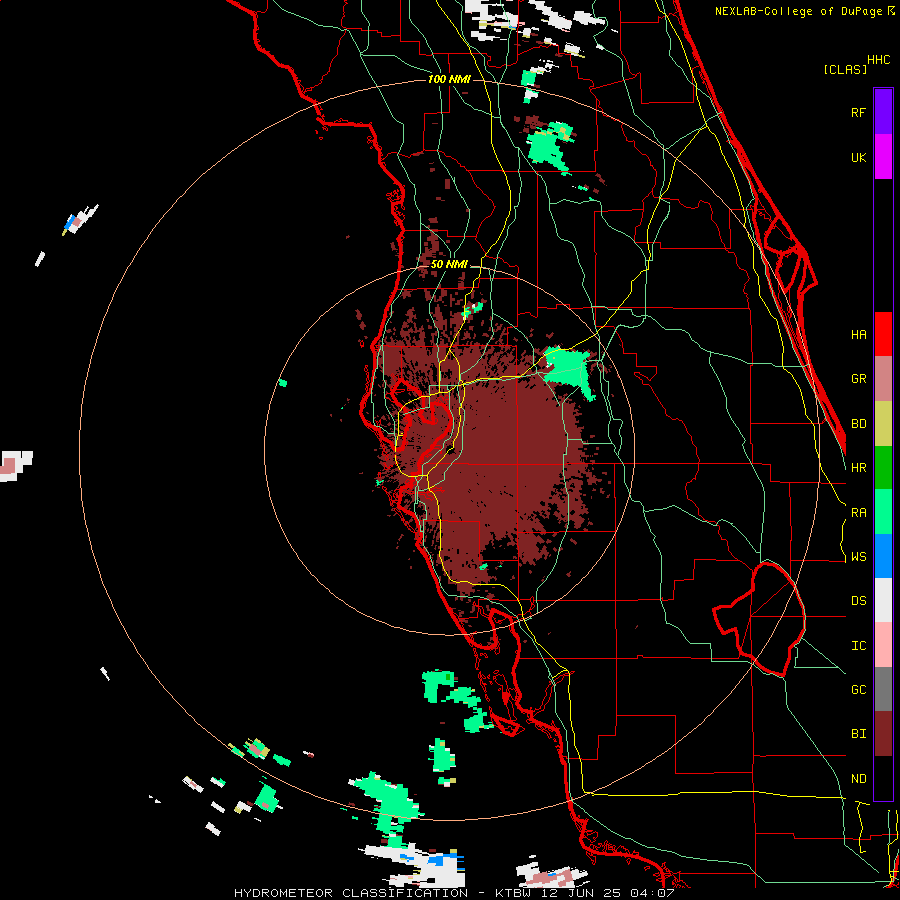Image resolution: width=900 pixels, height=900 pixels.
Task: Click the GC legend label
Action: pyautogui.click(x=859, y=690)
